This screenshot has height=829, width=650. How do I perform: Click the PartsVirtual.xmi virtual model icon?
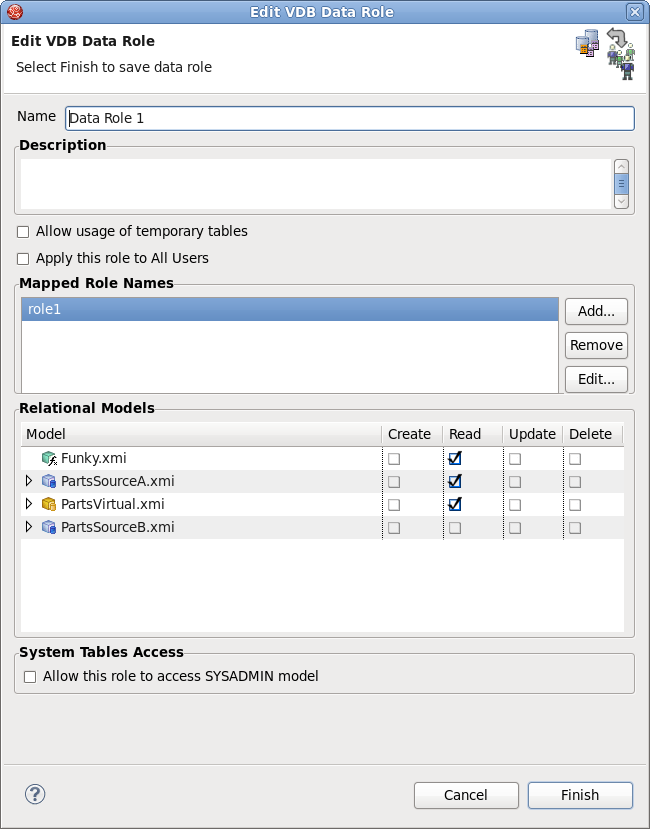[49, 504]
